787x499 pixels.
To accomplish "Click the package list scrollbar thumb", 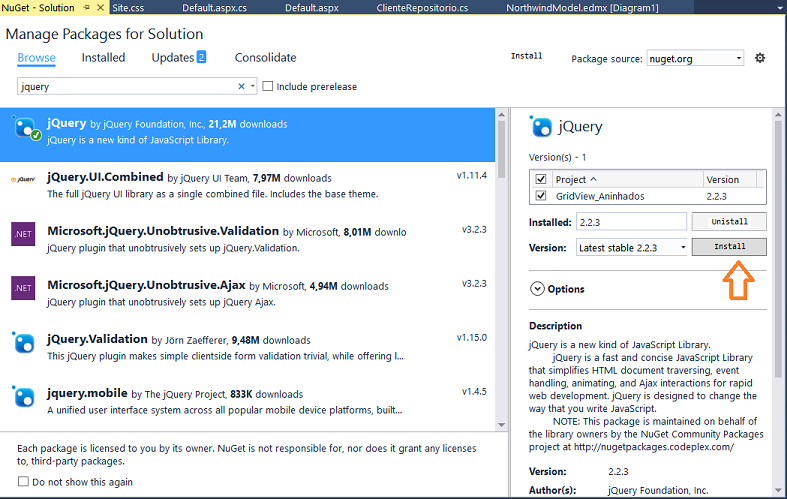I will [x=501, y=150].
